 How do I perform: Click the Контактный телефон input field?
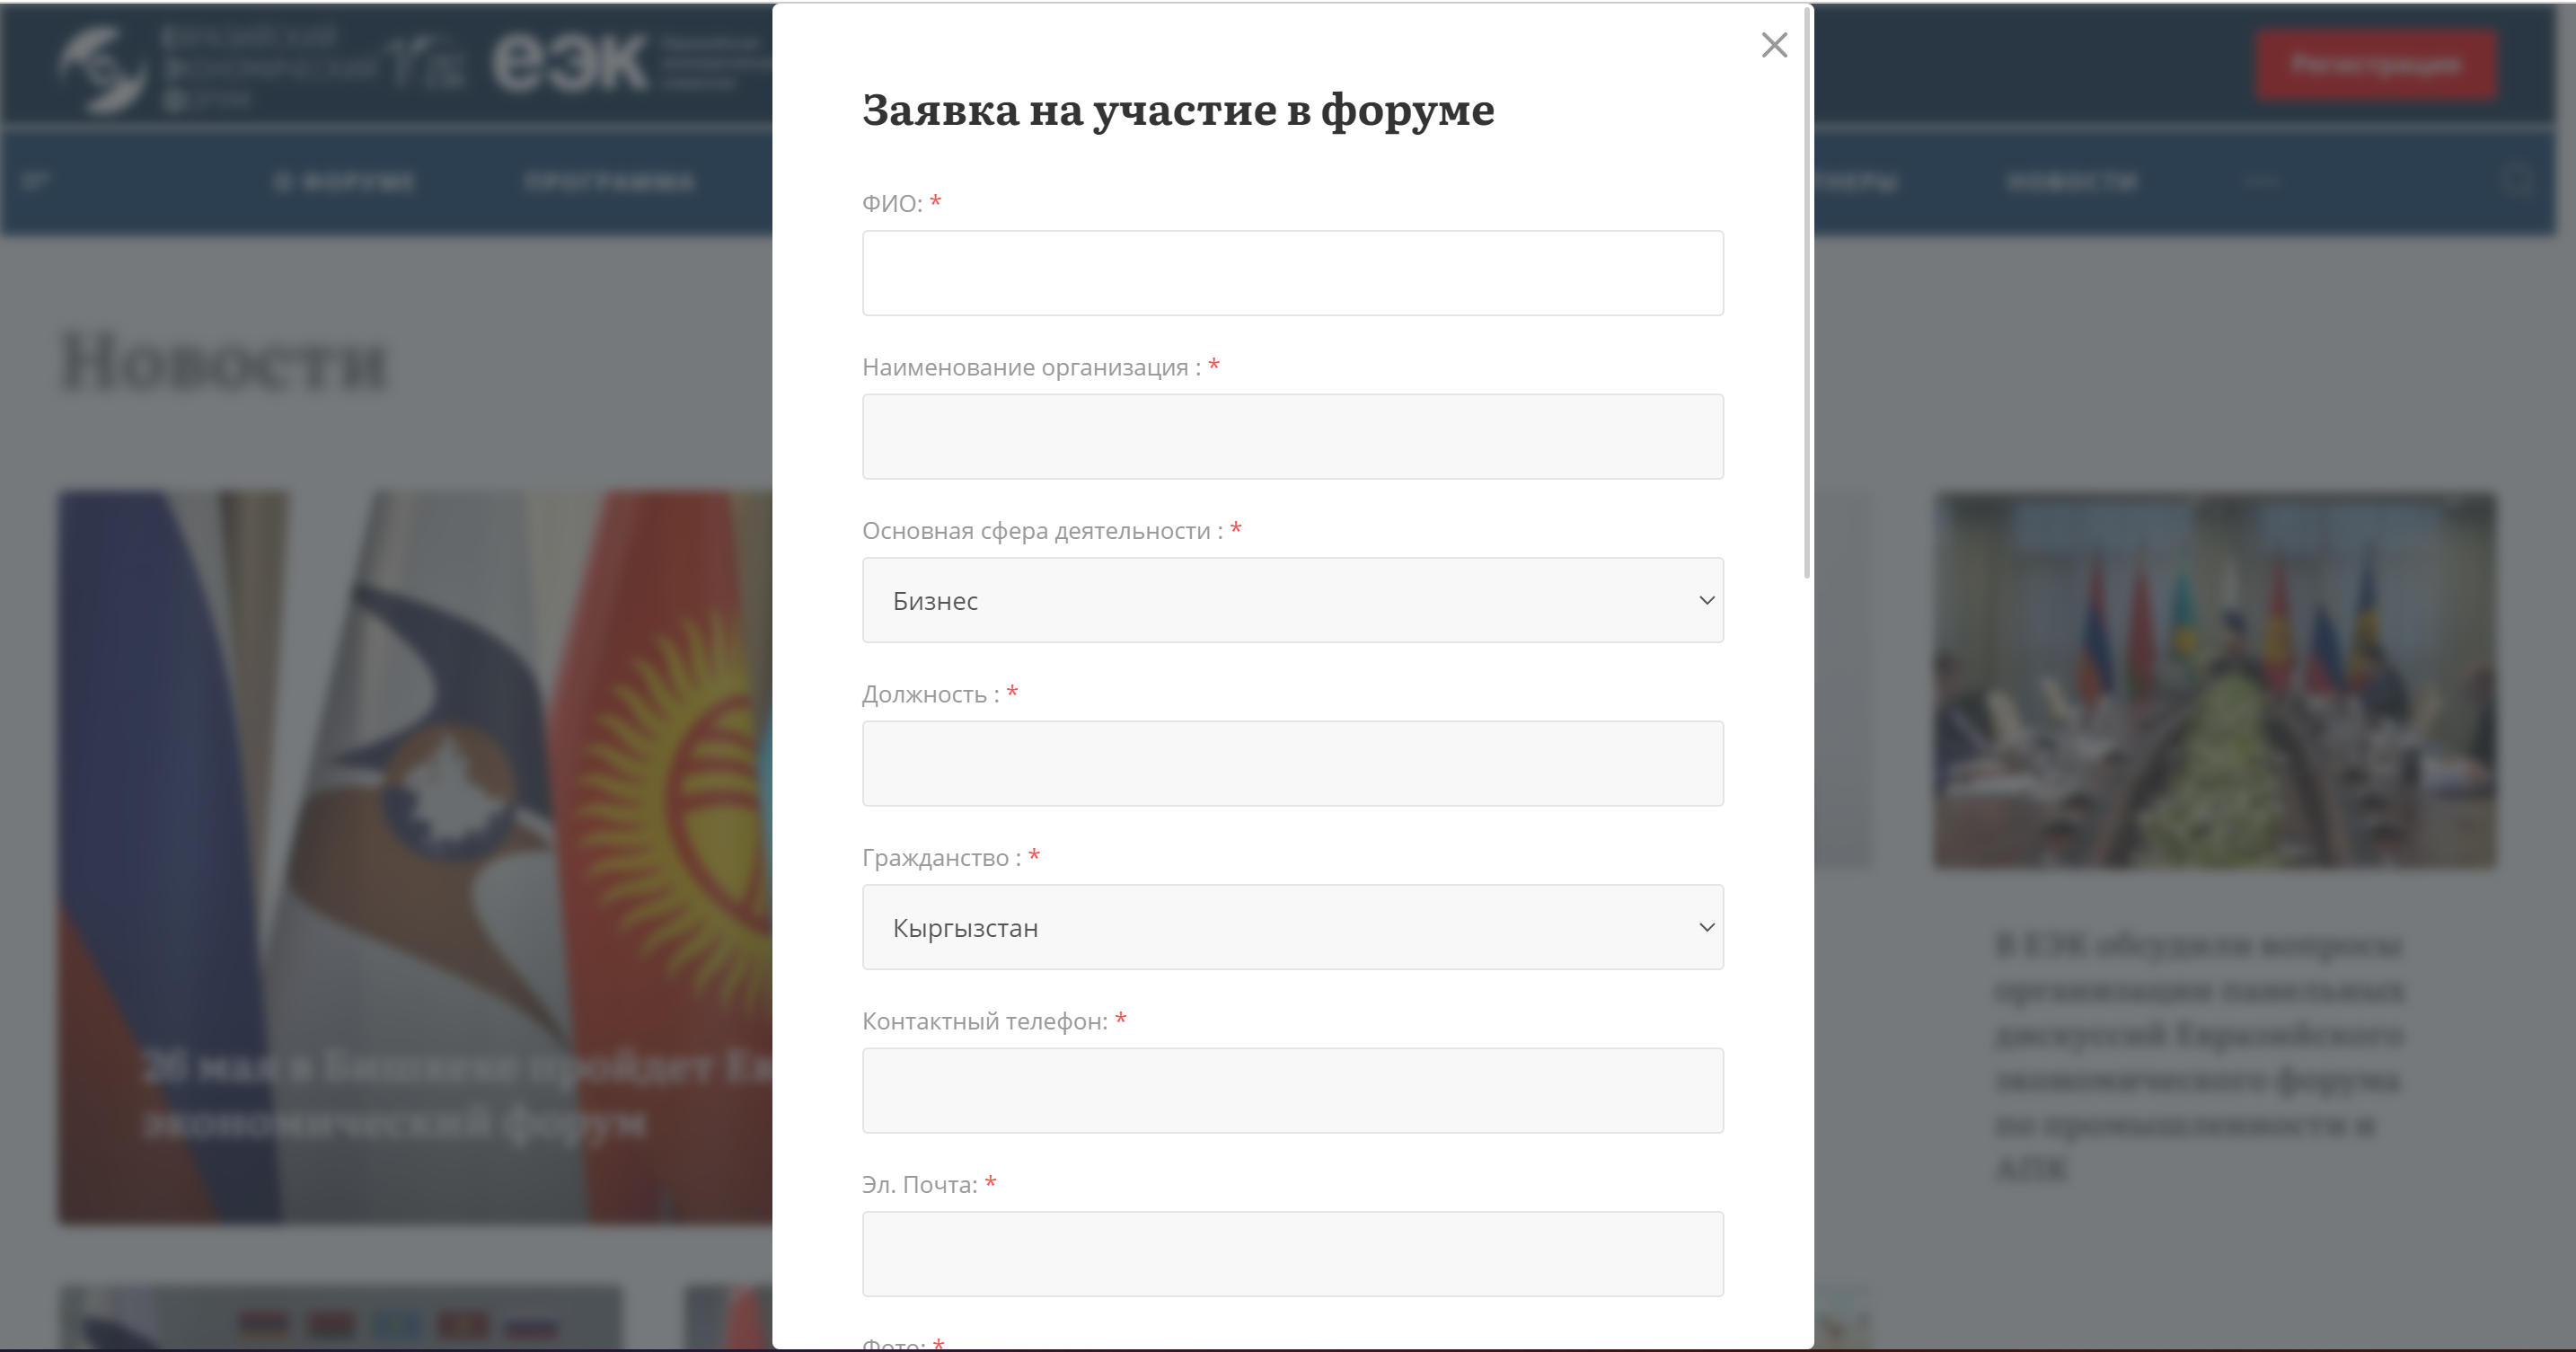1292,1091
